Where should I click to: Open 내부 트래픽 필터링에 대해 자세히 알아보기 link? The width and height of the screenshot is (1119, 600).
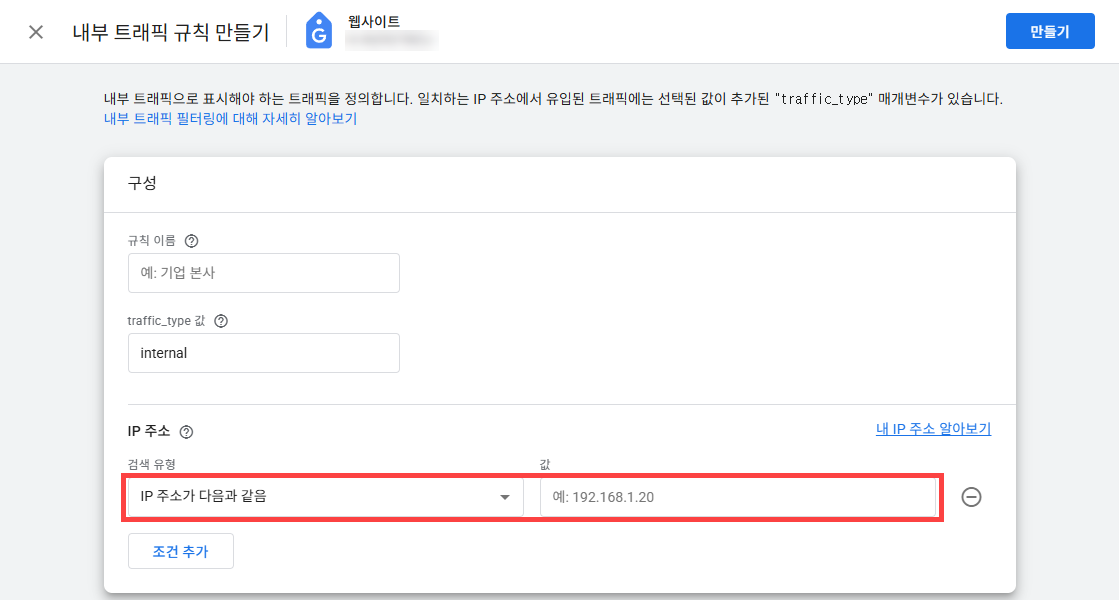[x=230, y=119]
